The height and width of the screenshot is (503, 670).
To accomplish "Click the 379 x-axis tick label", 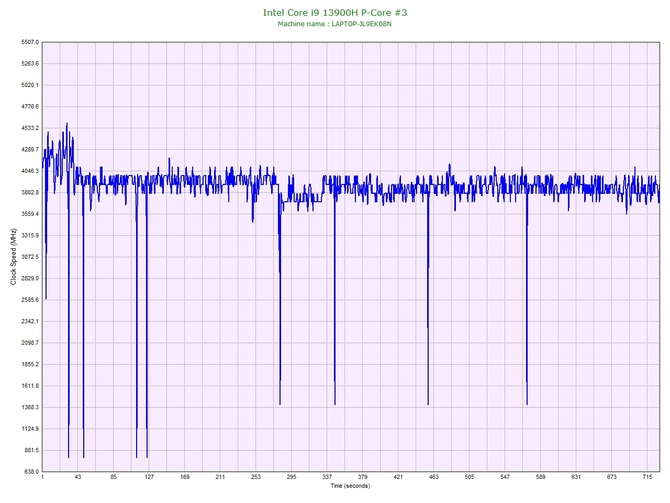I will tap(363, 477).
